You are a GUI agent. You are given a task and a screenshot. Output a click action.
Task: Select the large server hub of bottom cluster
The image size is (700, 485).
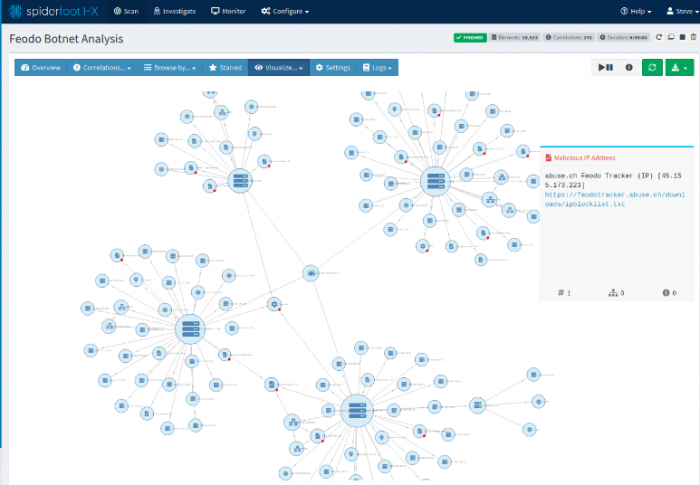[x=357, y=411]
